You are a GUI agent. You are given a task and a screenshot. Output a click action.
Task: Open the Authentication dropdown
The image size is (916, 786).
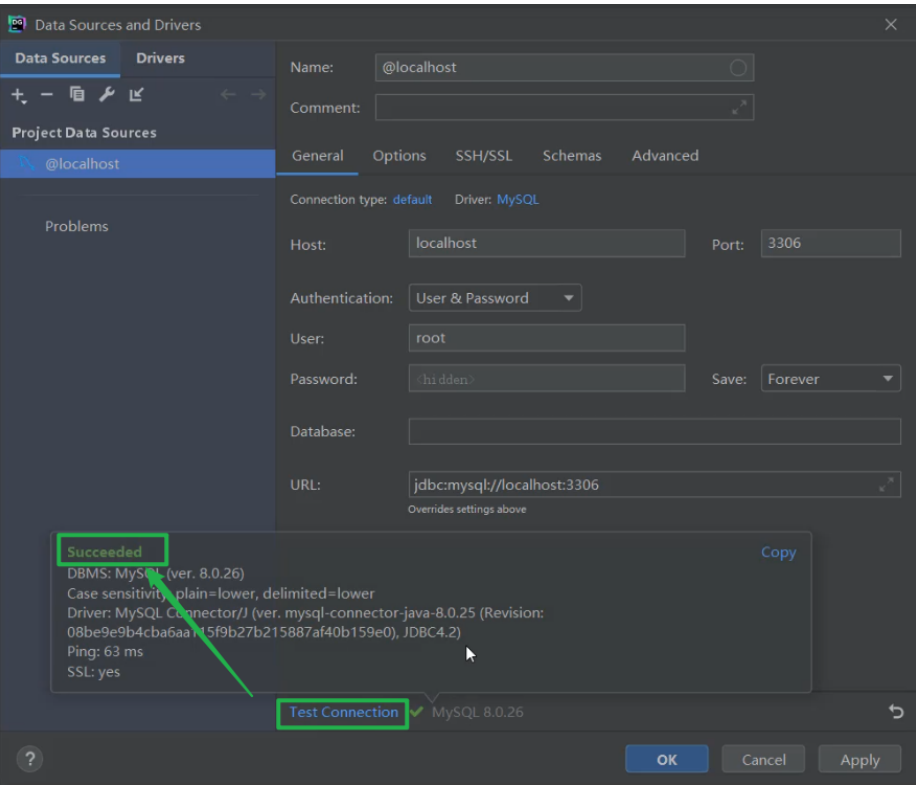click(495, 298)
